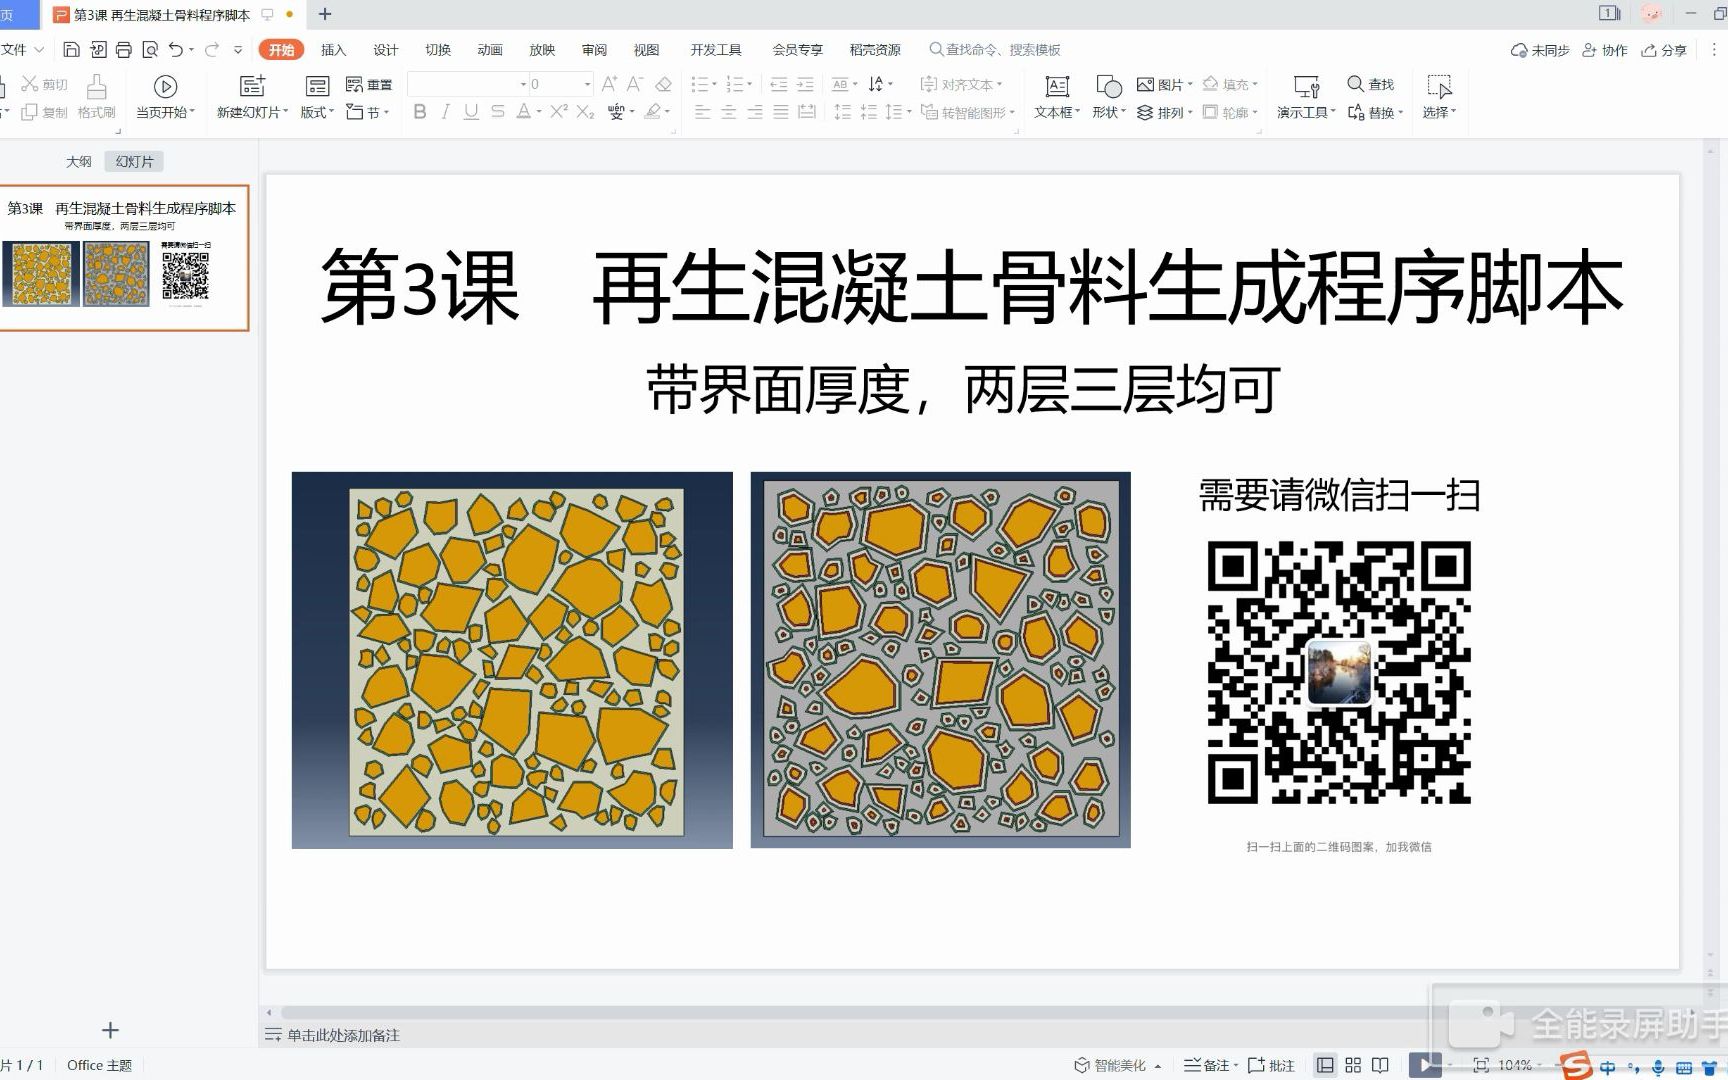Click the Print icon in quick access bar
Viewport: 1728px width, 1080px height.
pyautogui.click(x=124, y=50)
